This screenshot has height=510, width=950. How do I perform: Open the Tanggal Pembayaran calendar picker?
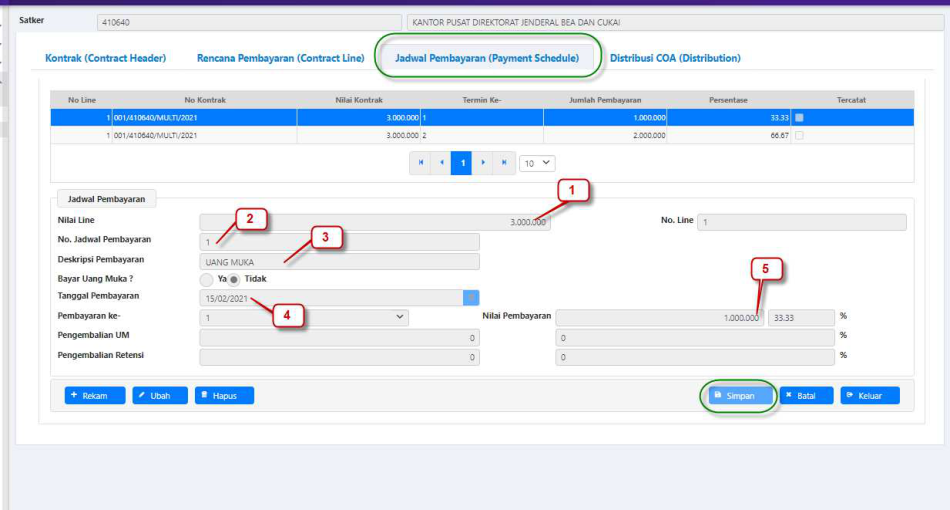coord(471,298)
